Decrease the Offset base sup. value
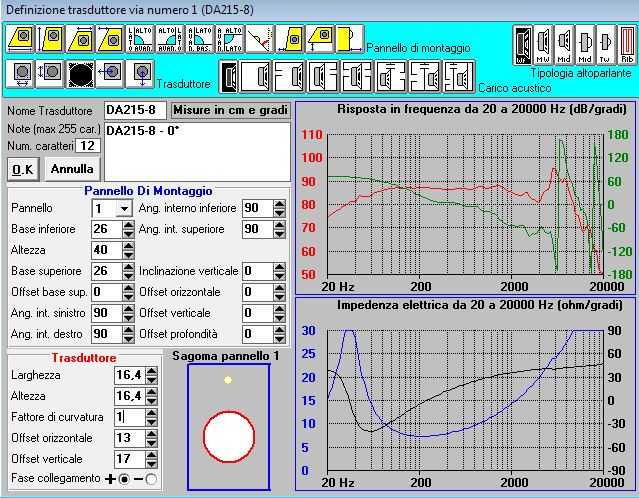The width and height of the screenshot is (639, 498). point(128,297)
